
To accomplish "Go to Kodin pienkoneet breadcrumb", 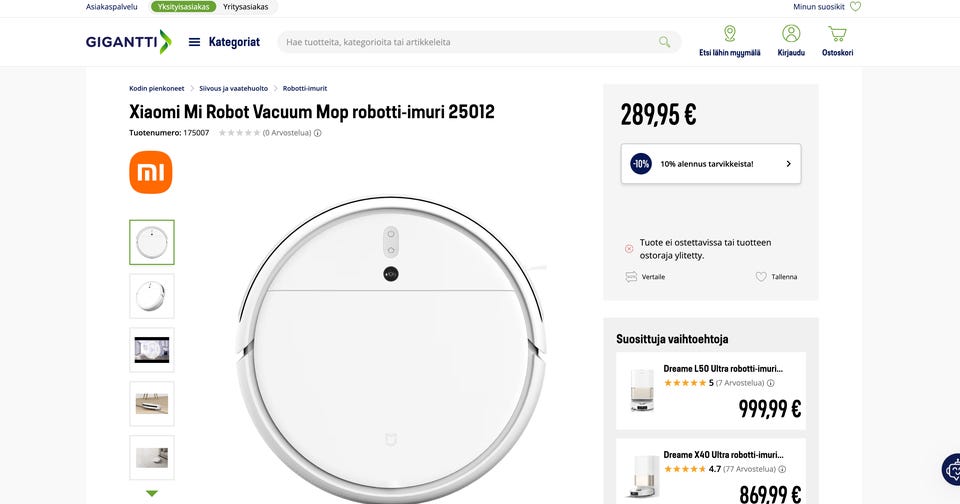I will [x=157, y=89].
